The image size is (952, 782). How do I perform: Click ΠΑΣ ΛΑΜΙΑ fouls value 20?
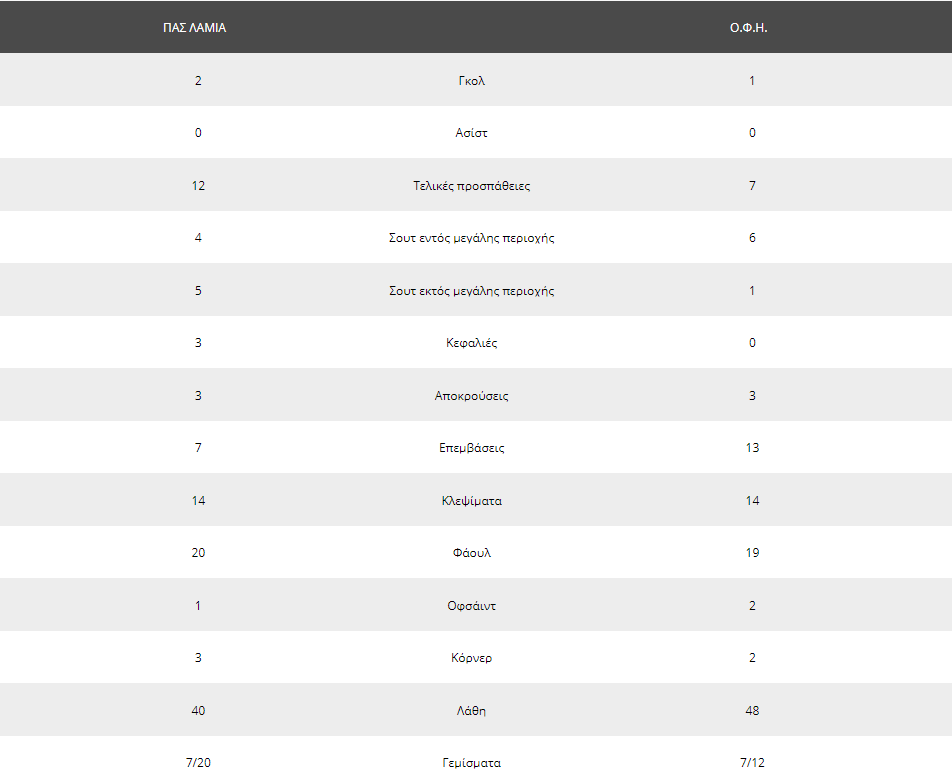point(199,553)
